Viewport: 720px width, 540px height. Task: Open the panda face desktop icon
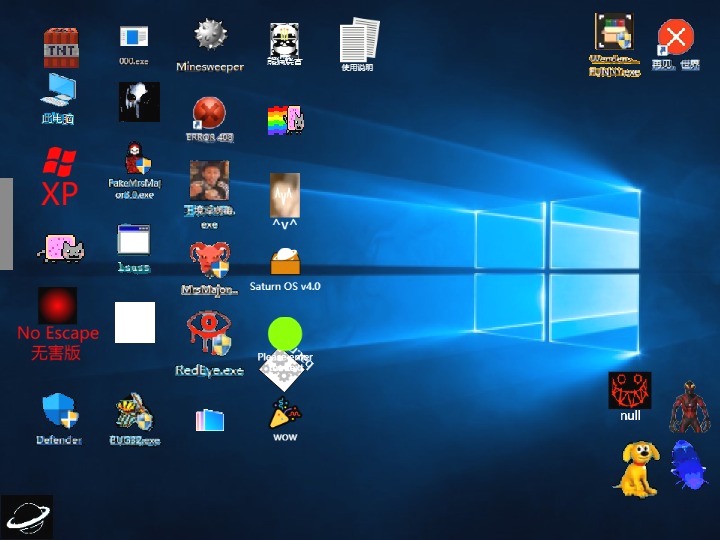[284, 44]
